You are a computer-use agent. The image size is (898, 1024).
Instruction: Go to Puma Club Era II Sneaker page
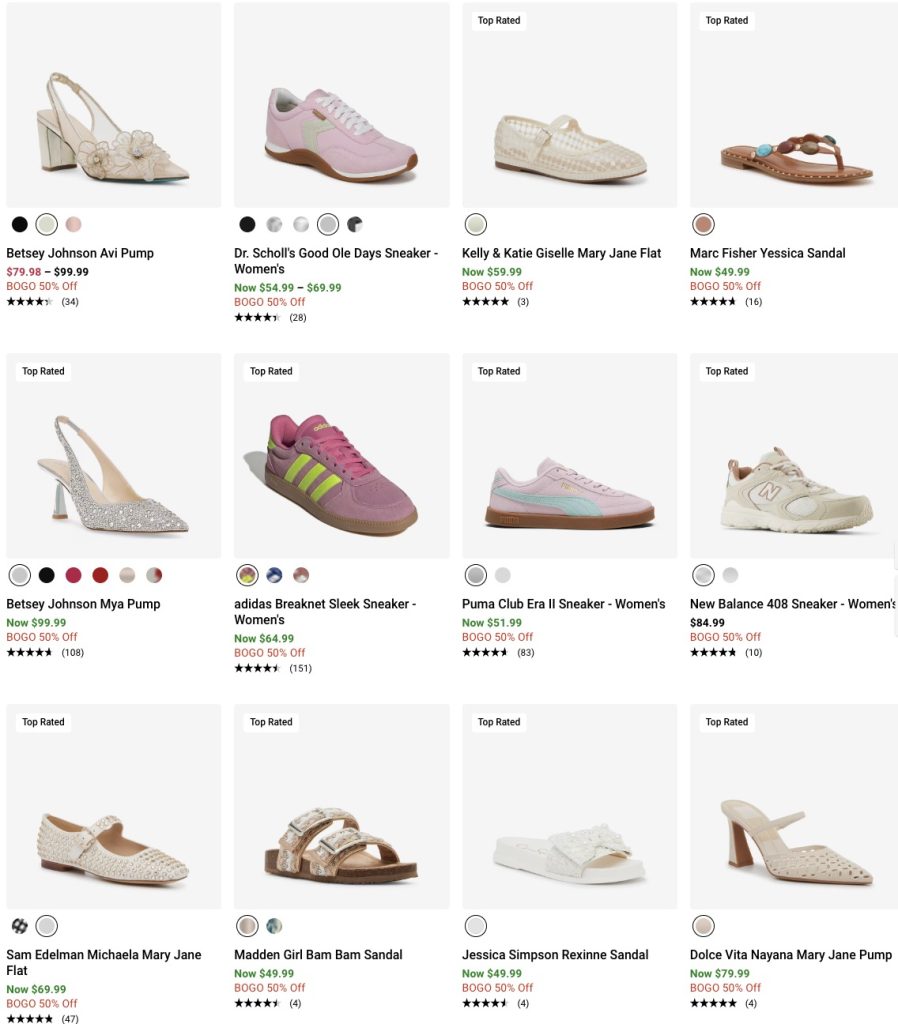(x=563, y=604)
